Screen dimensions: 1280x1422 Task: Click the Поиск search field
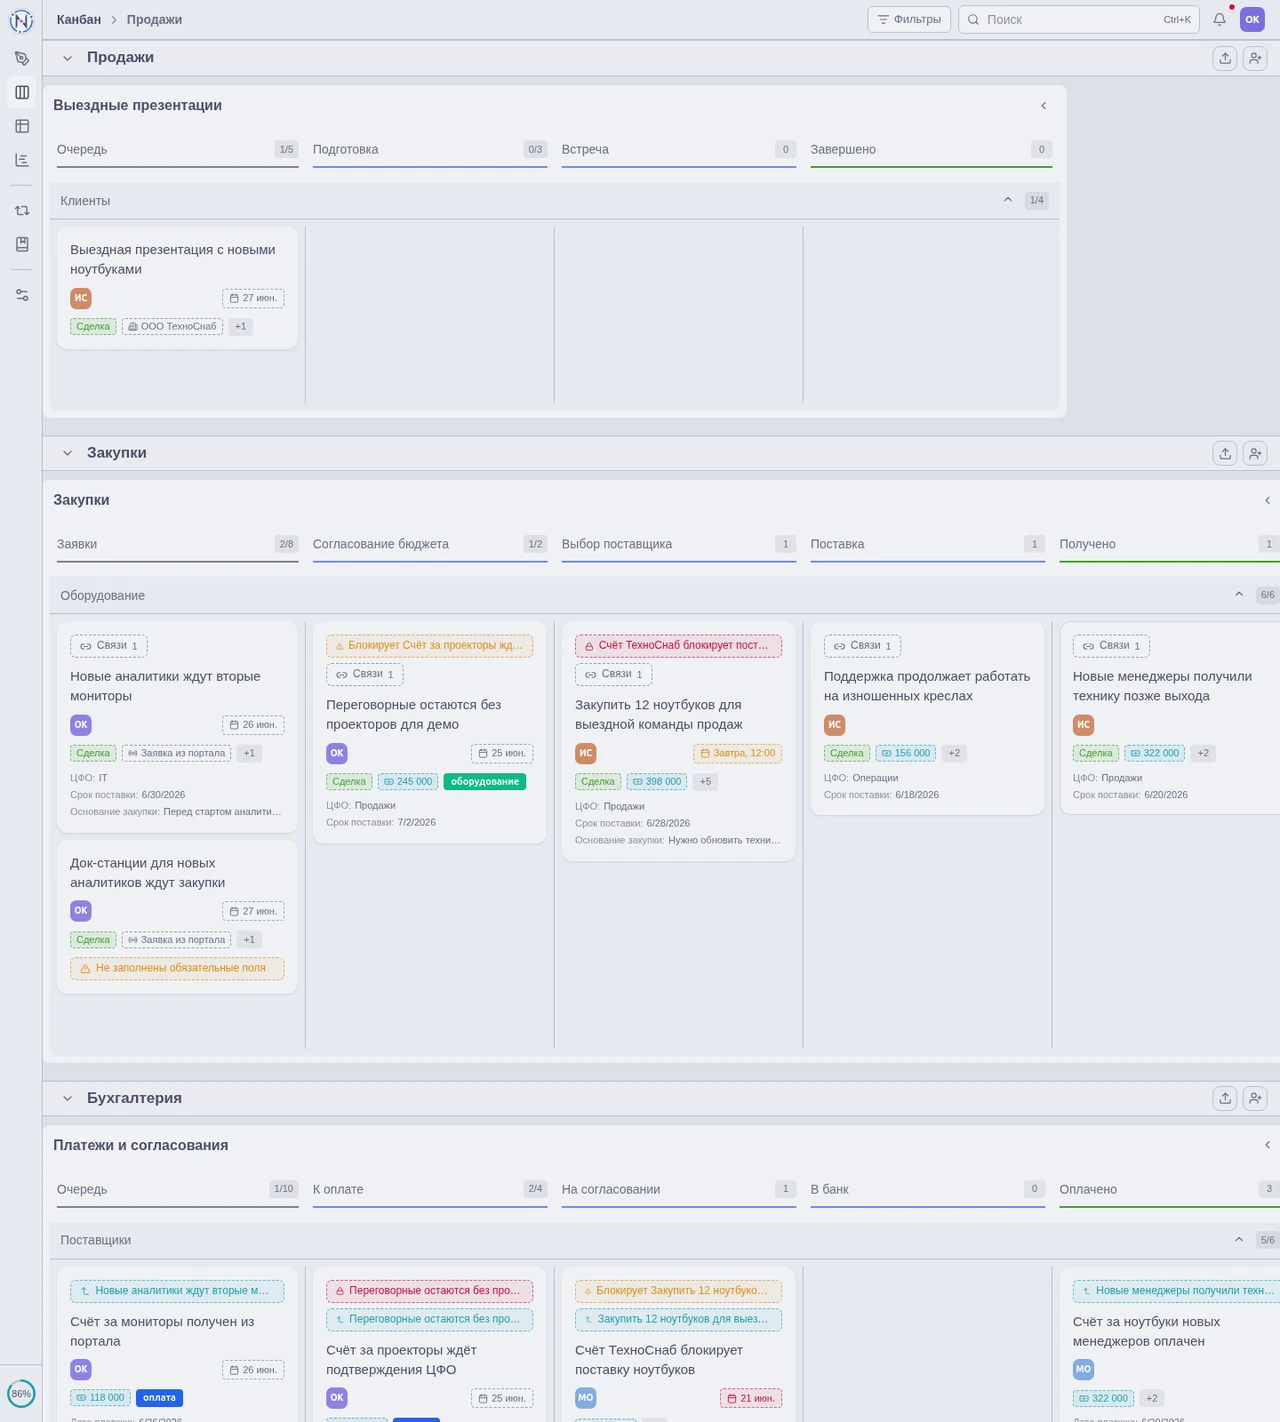[x=1079, y=19]
